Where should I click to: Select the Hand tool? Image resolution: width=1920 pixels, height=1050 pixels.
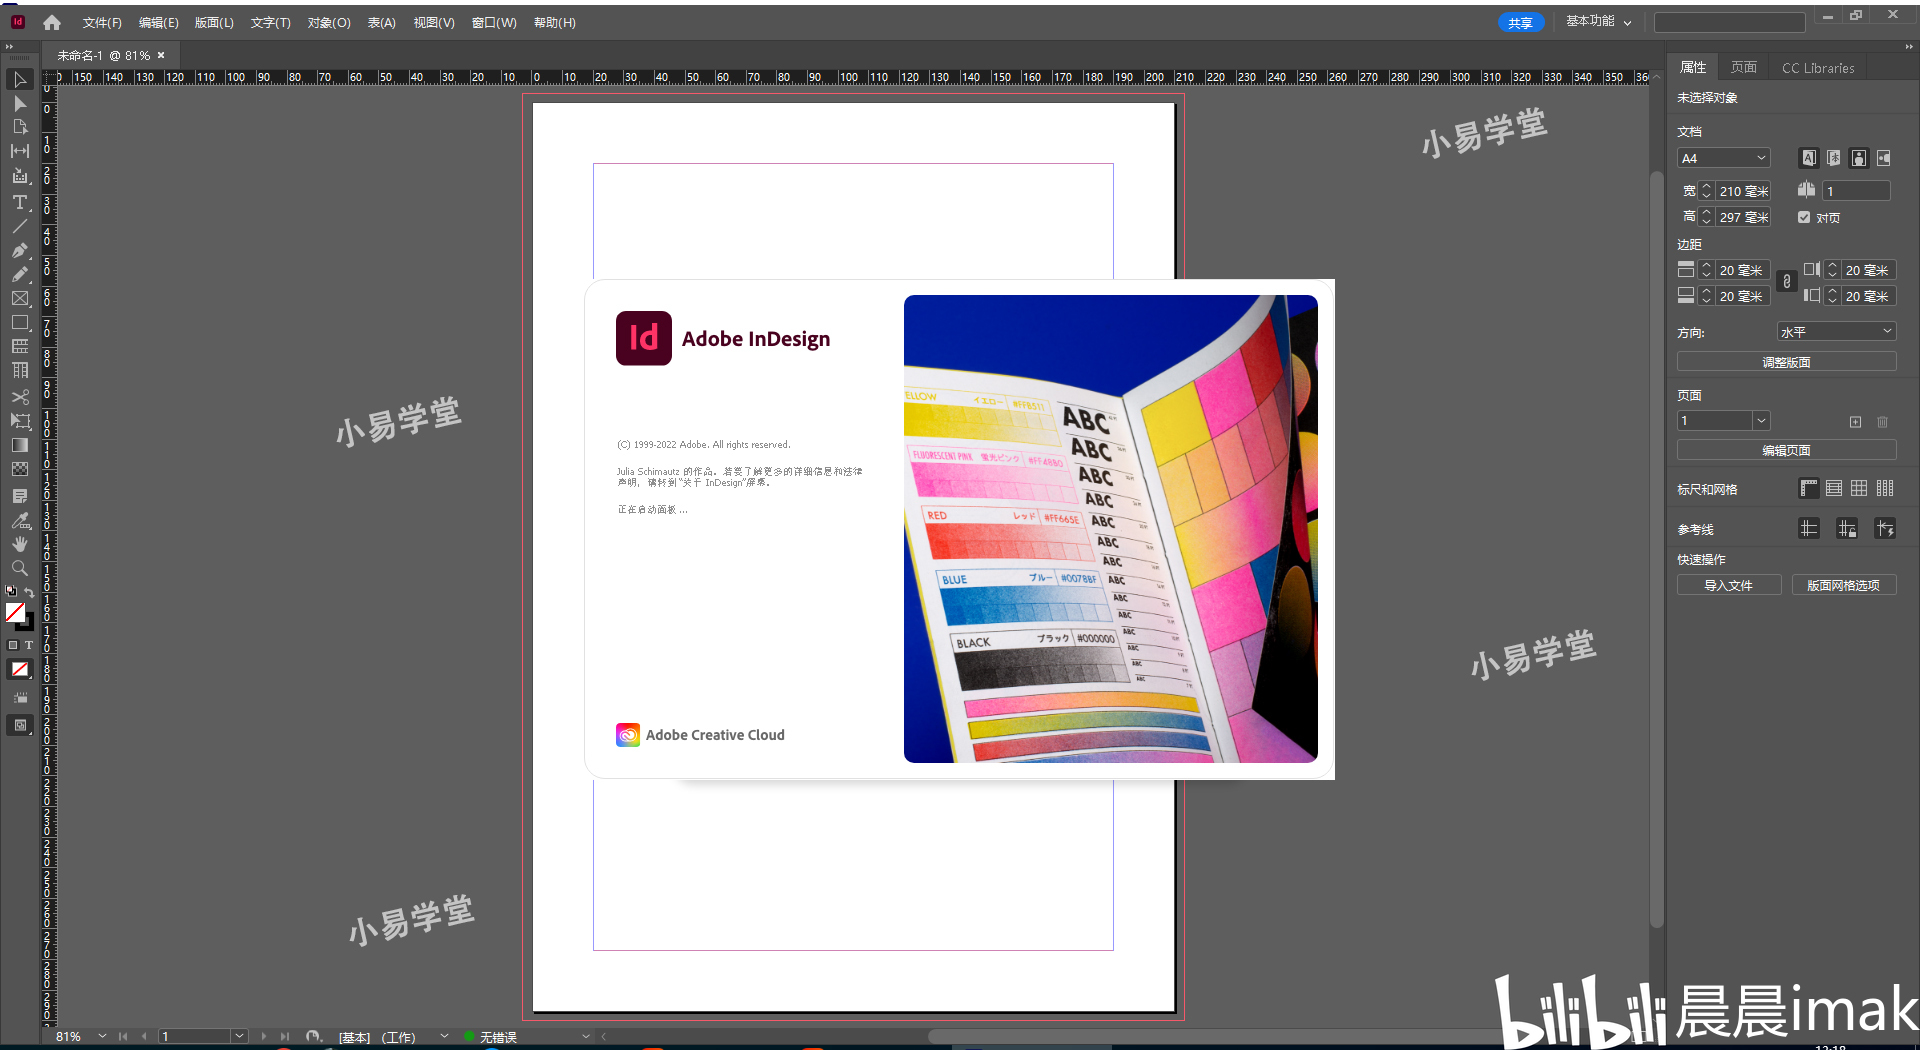click(x=19, y=544)
